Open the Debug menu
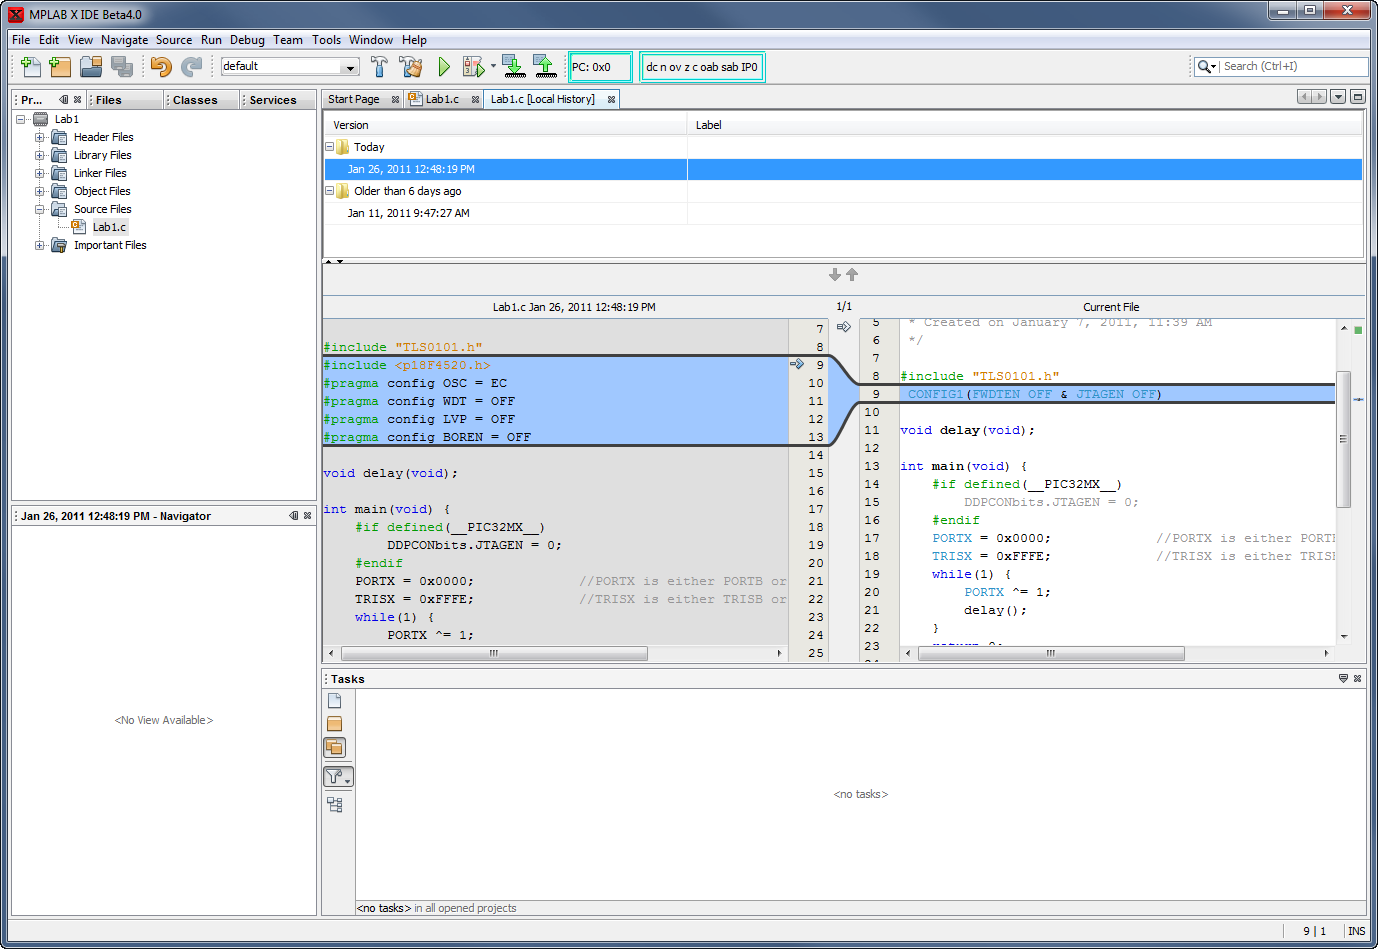This screenshot has width=1378, height=949. click(247, 40)
